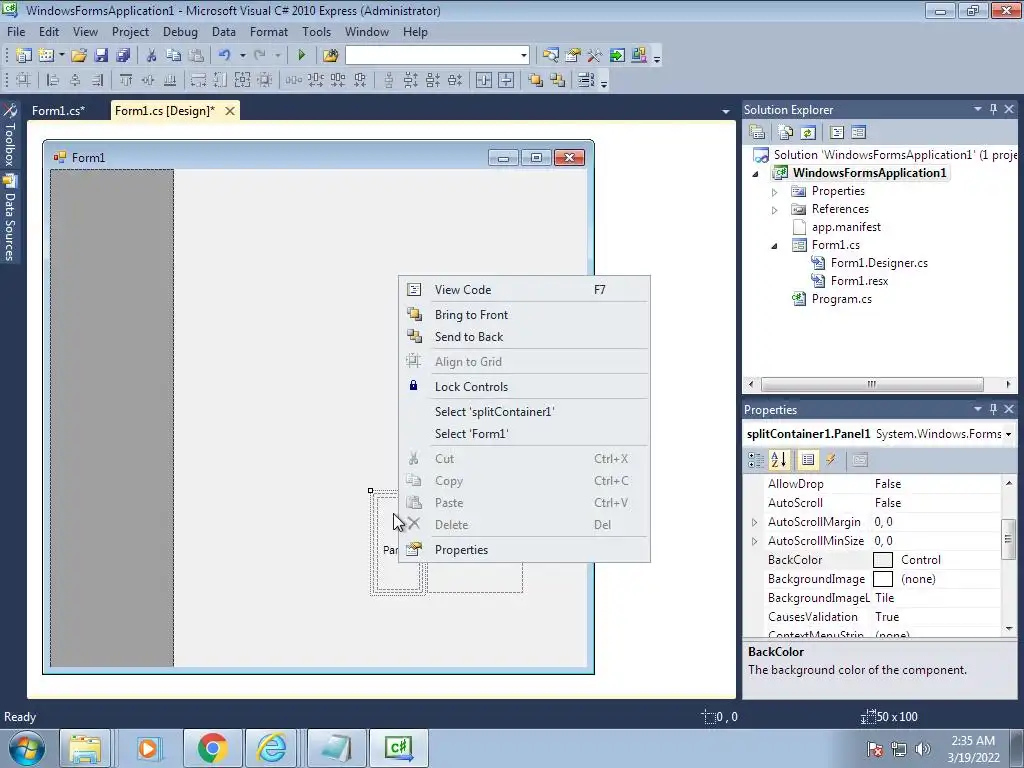
Task: Open the Toolbox side tab
Action: pos(10,135)
